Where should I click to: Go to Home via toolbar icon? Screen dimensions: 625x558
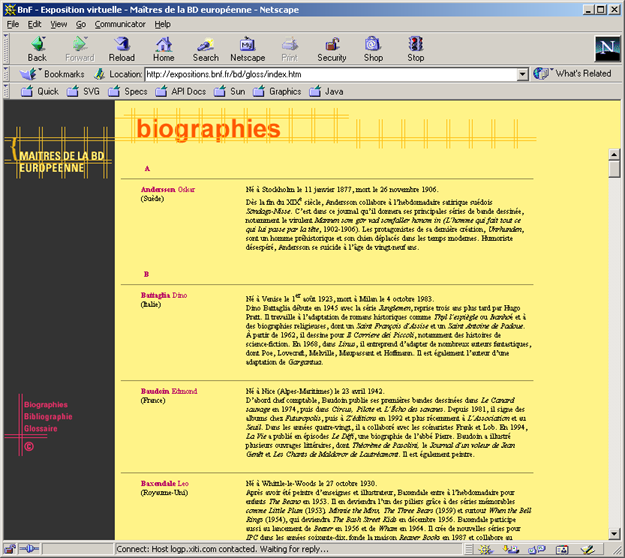[x=163, y=43]
